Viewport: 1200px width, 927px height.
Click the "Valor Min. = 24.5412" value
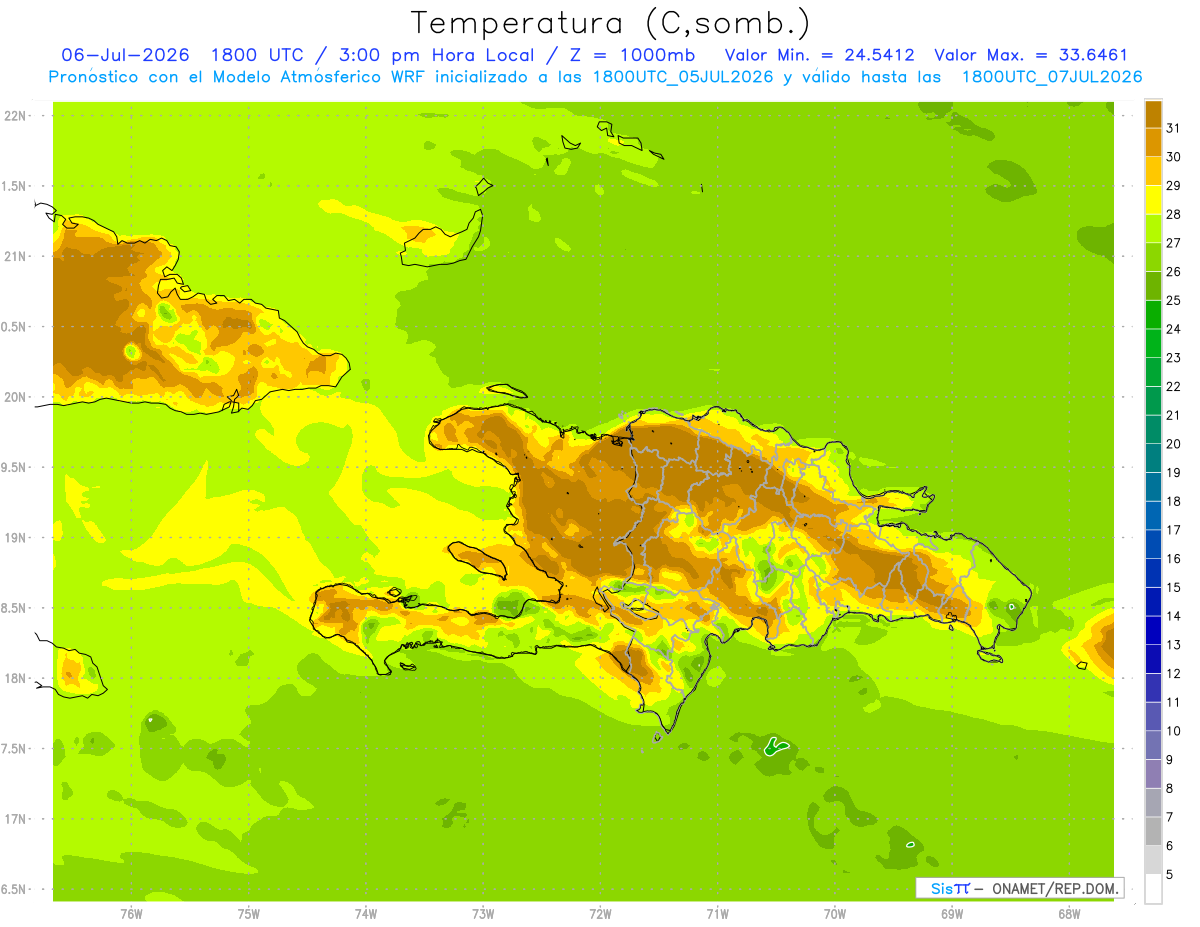820,55
